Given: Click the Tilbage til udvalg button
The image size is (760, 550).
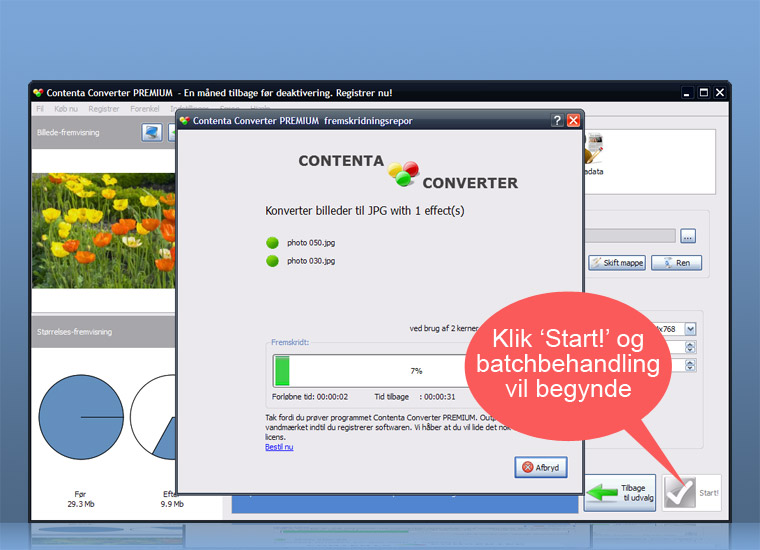Looking at the screenshot, I should click(620, 493).
